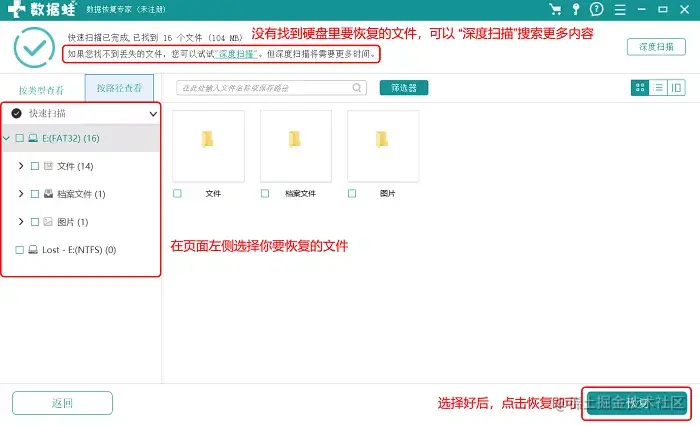Image resolution: width=700 pixels, height=426 pixels.
Task: Expand the 文件 (14) tree node
Action: click(21, 166)
